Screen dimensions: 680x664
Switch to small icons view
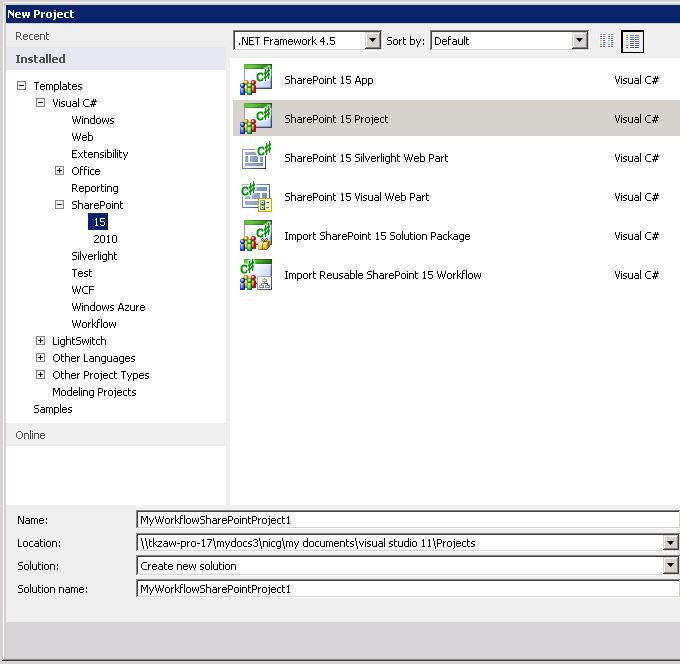(x=606, y=41)
